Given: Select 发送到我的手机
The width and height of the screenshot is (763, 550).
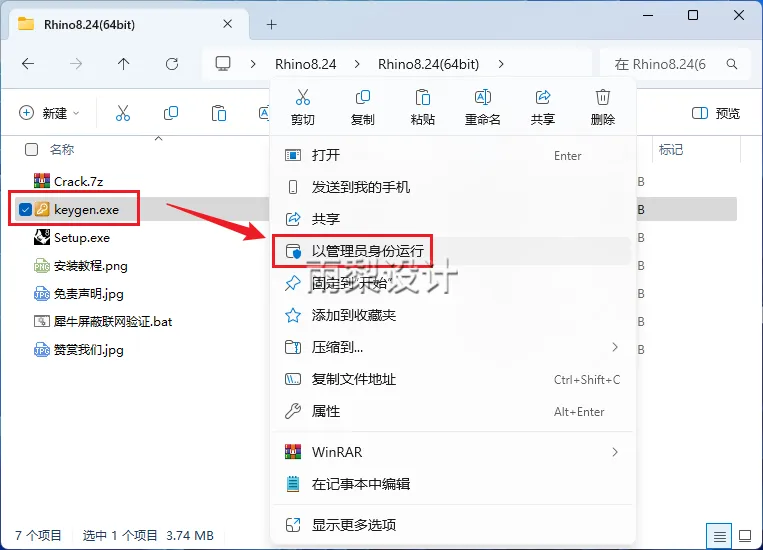Looking at the screenshot, I should pyautogui.click(x=453, y=187).
